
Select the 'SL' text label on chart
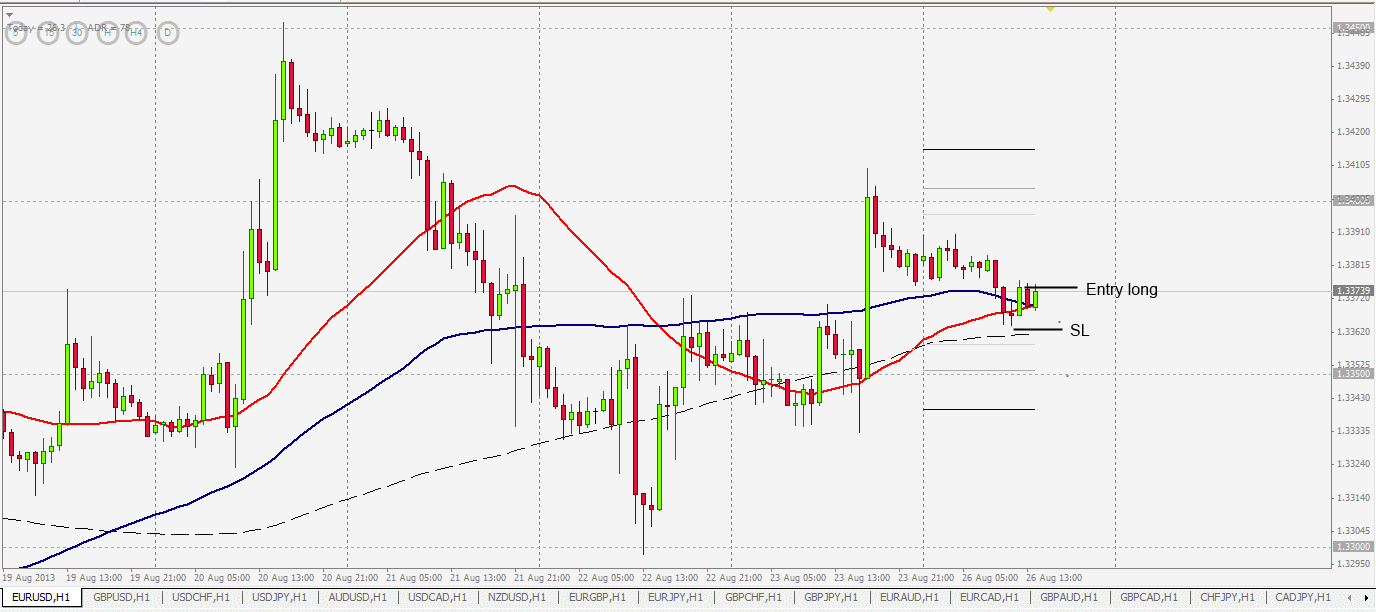pyautogui.click(x=1079, y=330)
